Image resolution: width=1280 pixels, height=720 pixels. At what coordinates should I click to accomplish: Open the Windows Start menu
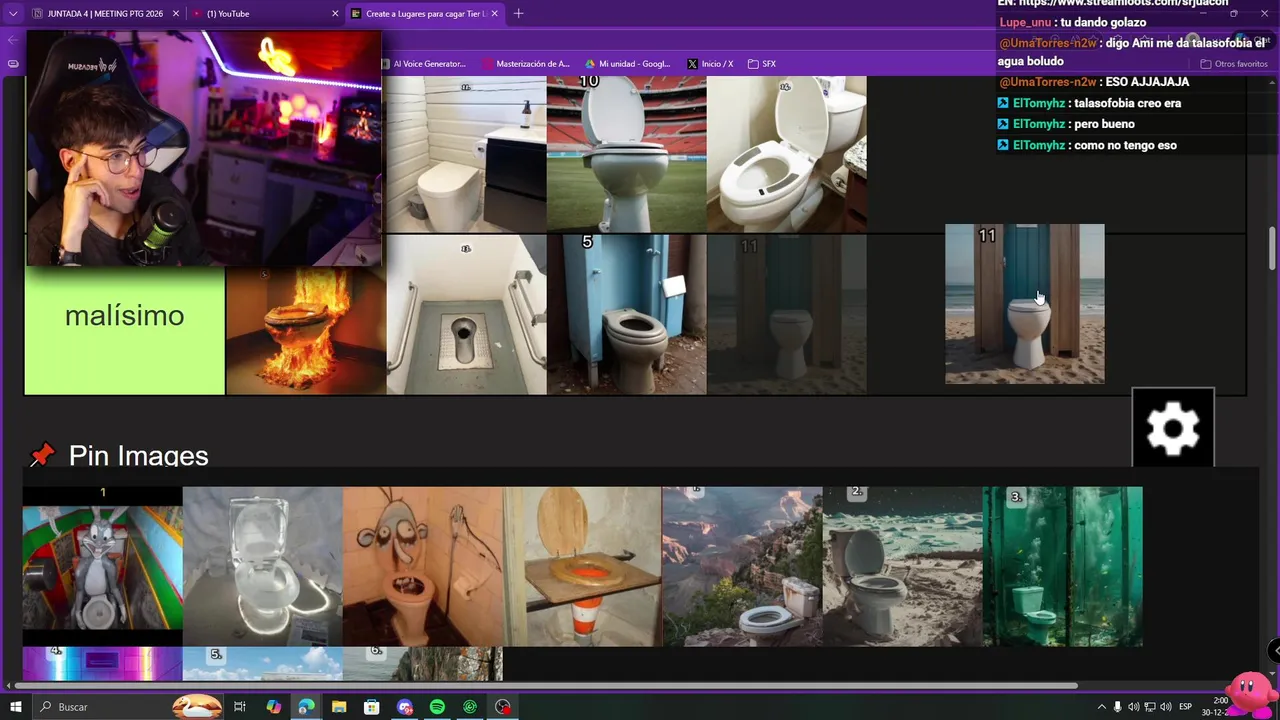click(x=15, y=707)
